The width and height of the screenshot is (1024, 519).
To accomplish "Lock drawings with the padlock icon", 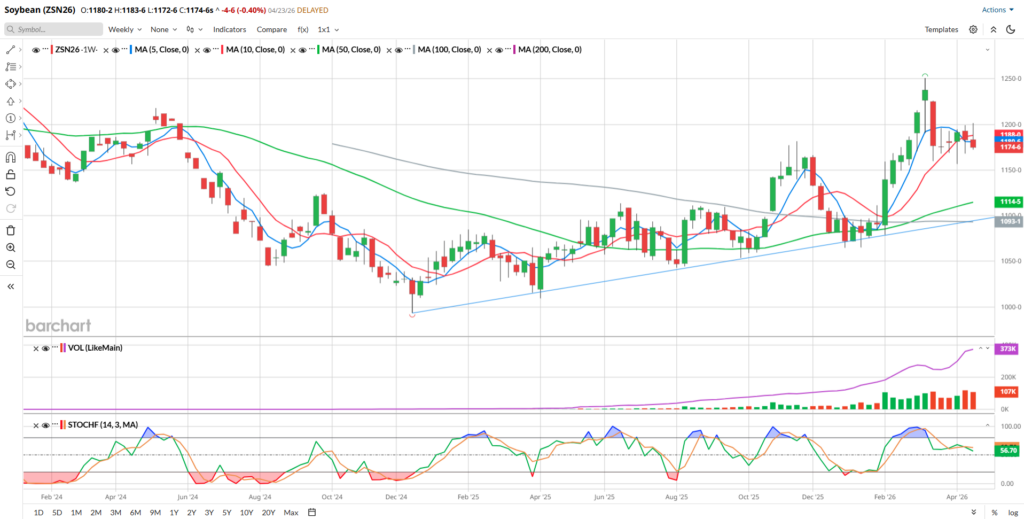I will pyautogui.click(x=10, y=174).
